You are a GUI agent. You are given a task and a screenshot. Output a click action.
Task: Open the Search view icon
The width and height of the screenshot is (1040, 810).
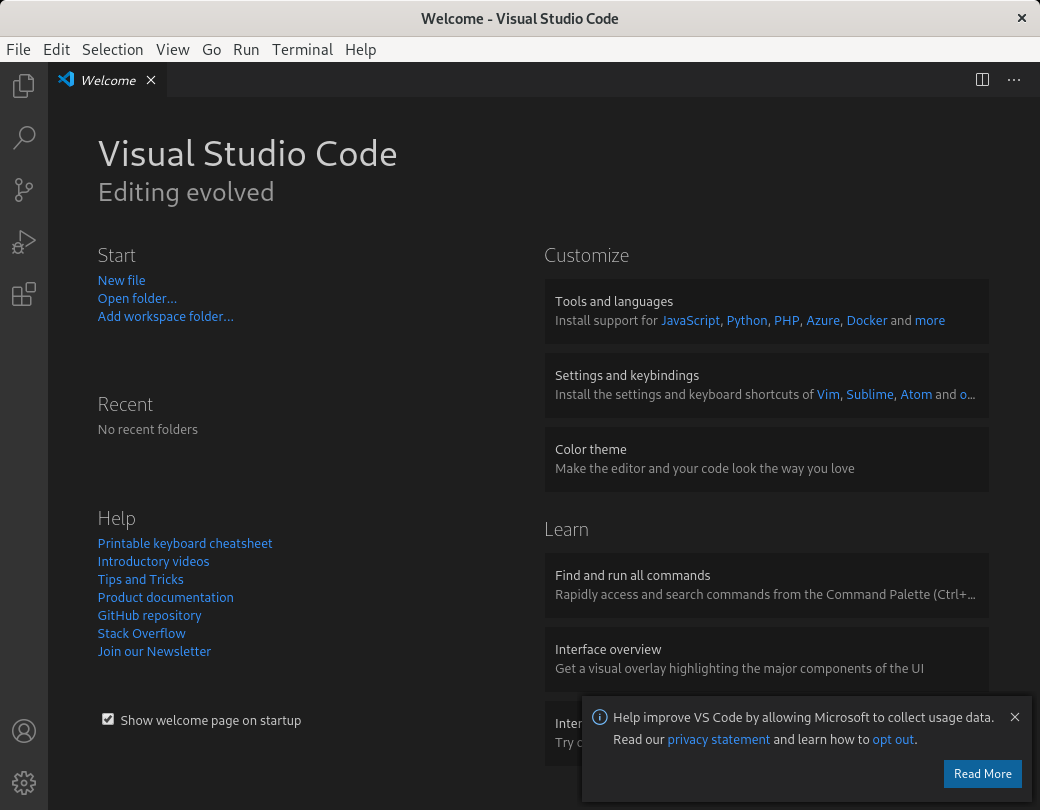tap(24, 137)
